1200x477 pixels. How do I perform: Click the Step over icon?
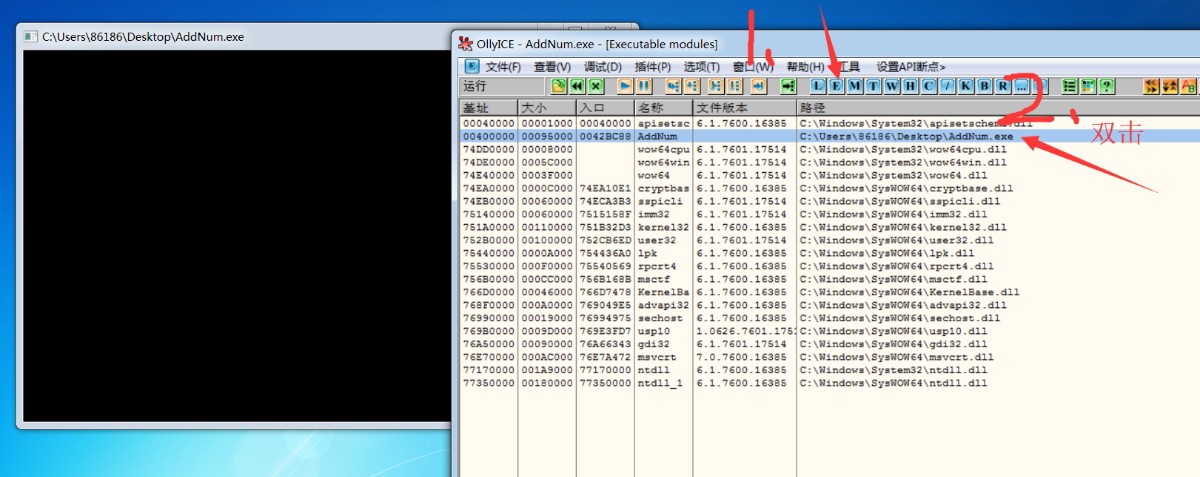coord(692,86)
